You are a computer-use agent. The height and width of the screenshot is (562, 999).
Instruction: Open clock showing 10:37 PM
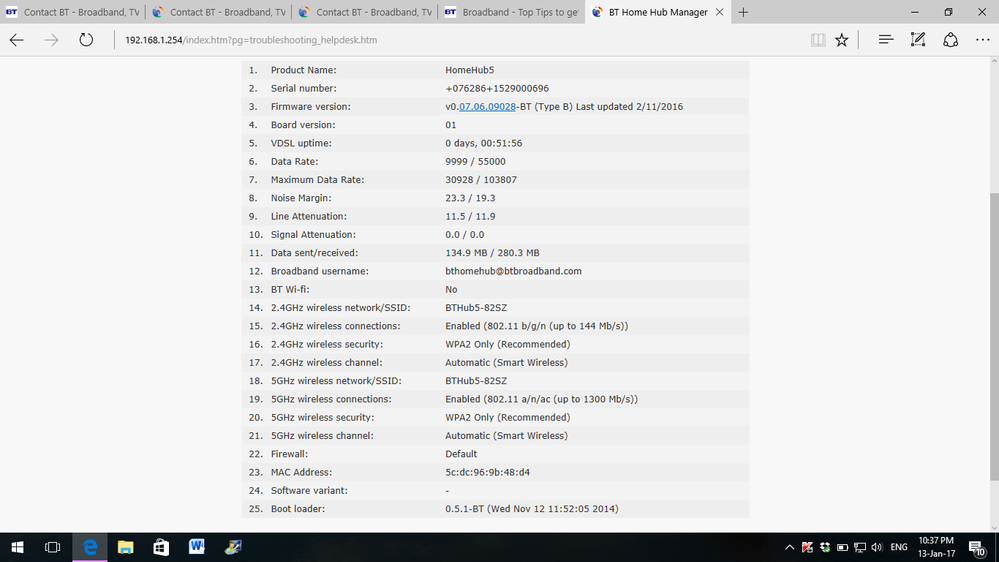(936, 547)
